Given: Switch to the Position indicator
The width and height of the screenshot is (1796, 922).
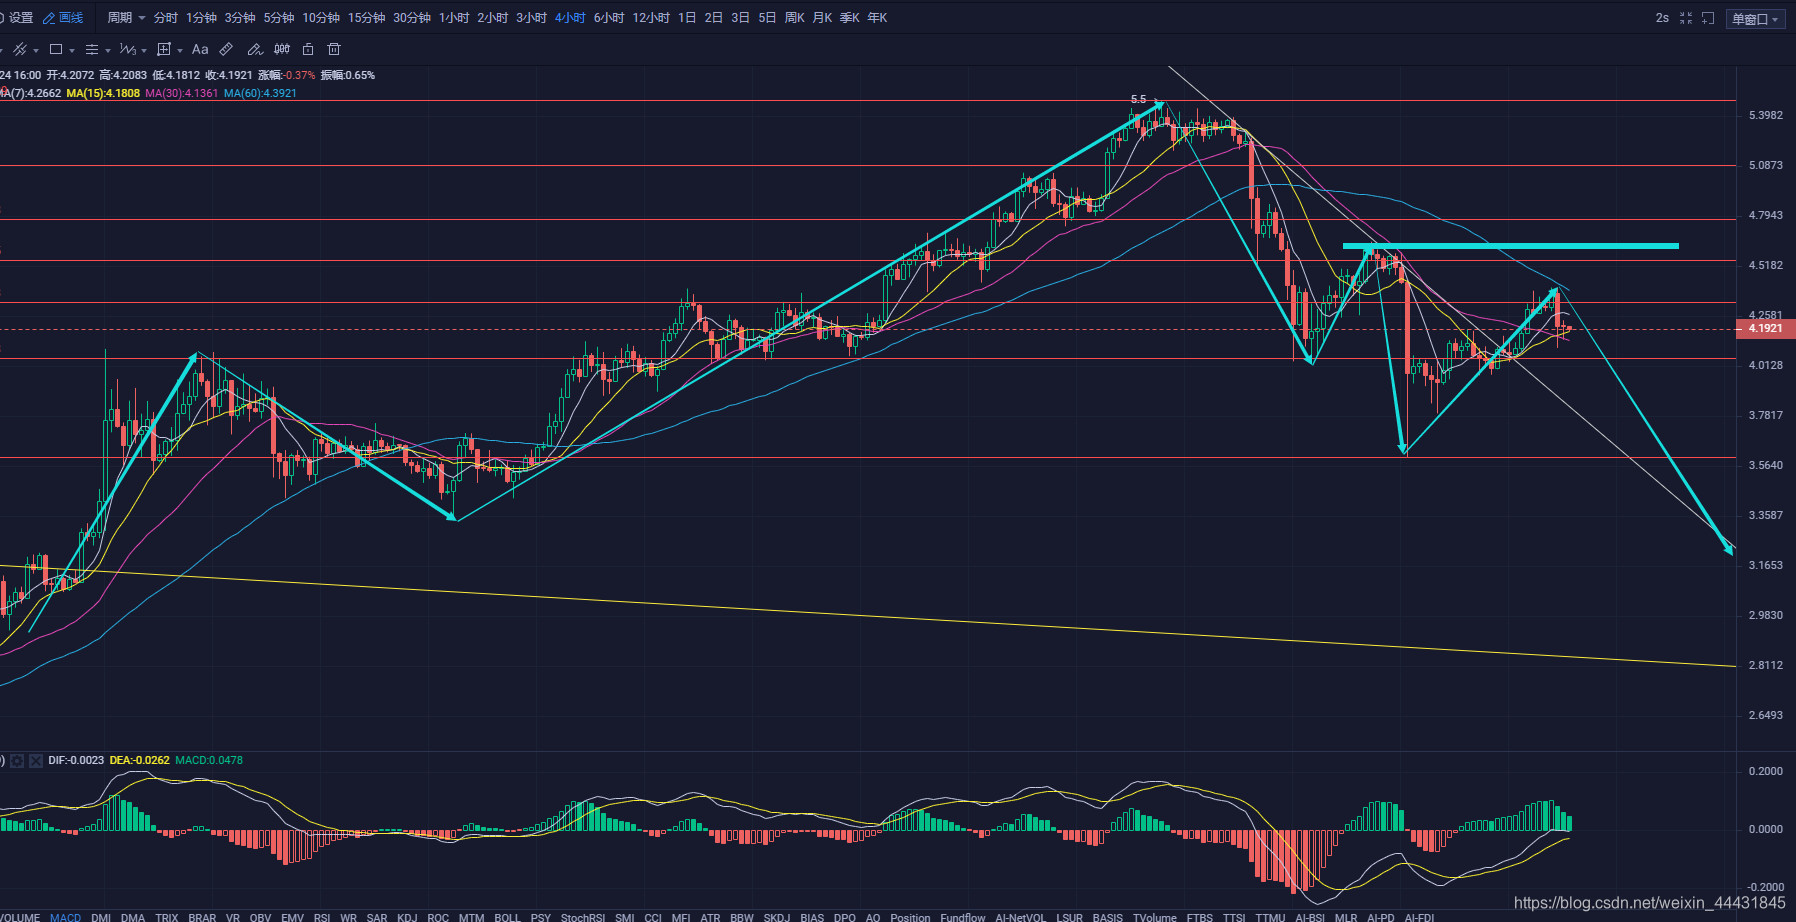Looking at the screenshot, I should (910, 917).
